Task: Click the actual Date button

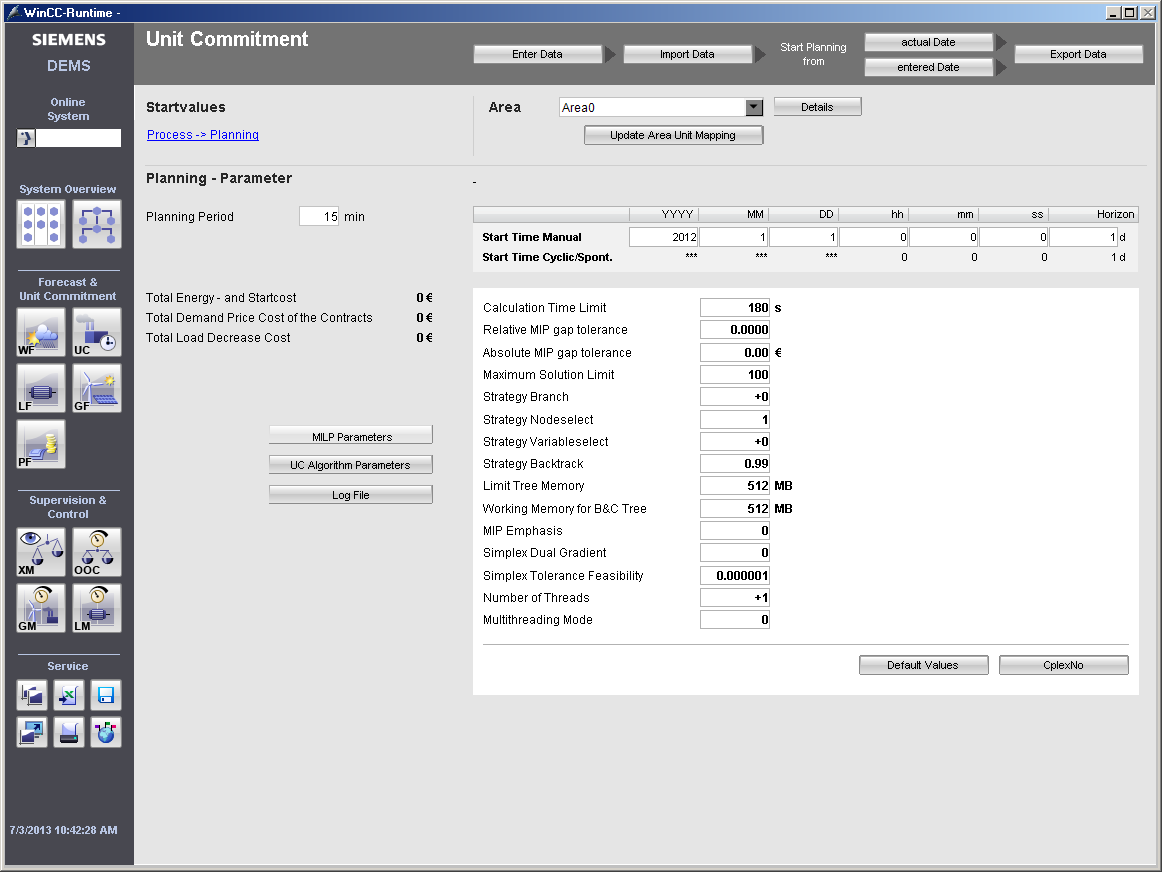Action: pyautogui.click(x=929, y=42)
